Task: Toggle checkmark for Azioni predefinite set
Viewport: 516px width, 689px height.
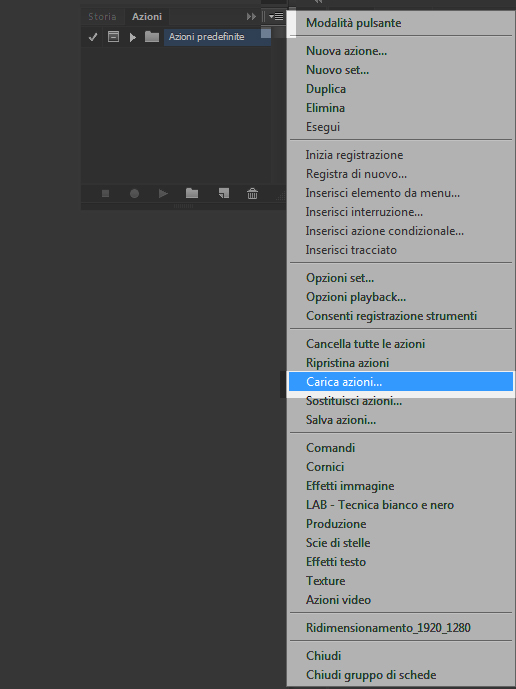Action: 93,37
